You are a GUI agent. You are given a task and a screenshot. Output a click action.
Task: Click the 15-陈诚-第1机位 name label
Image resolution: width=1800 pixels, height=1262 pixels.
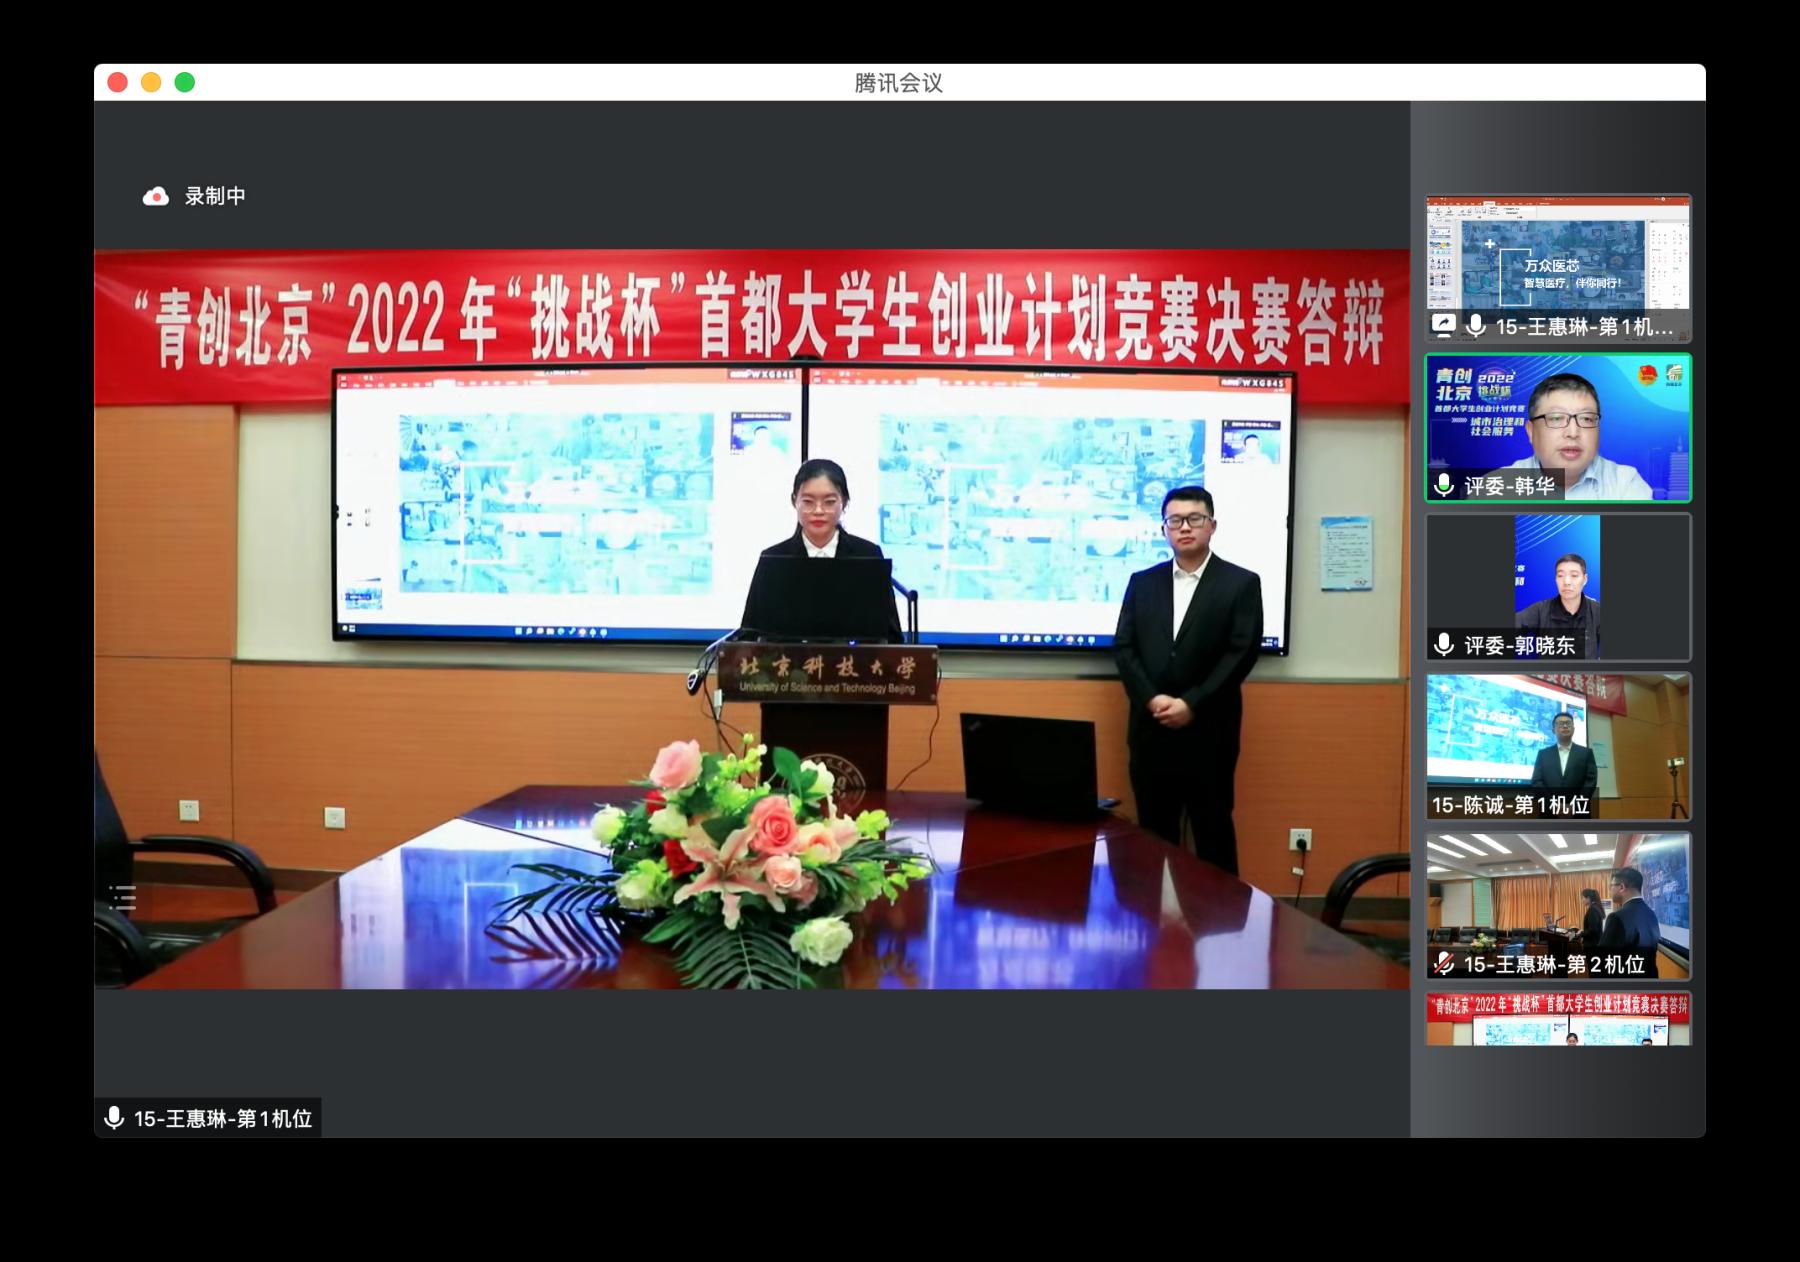pyautogui.click(x=1510, y=805)
